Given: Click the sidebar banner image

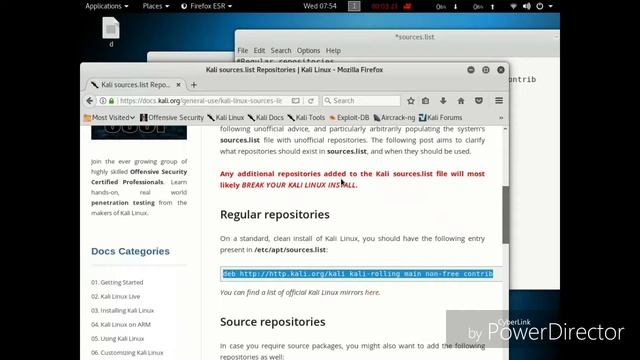Looking at the screenshot, I should pyautogui.click(x=139, y=133).
